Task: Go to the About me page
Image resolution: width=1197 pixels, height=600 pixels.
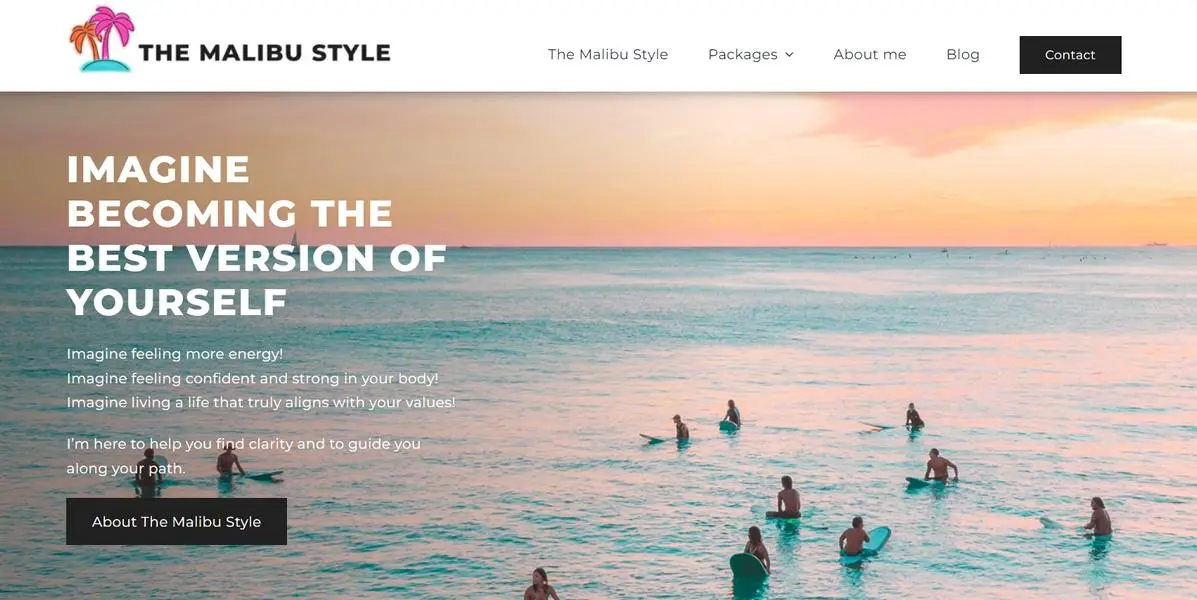Action: 870,54
